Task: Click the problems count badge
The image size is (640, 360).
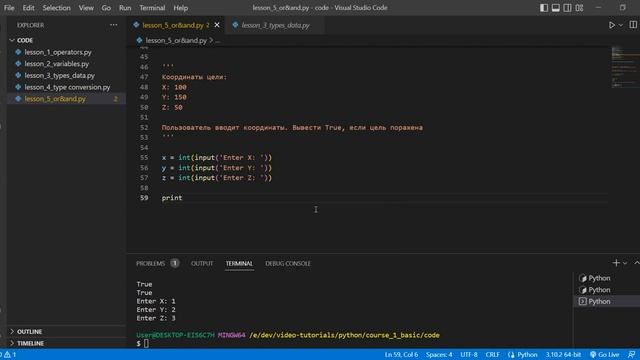Action: [174, 263]
